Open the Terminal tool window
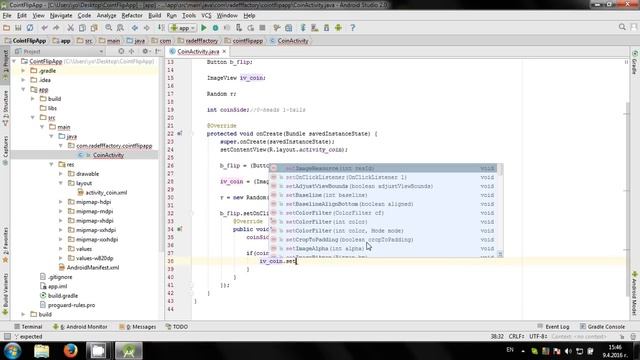This screenshot has height=360, width=640. (28, 327)
